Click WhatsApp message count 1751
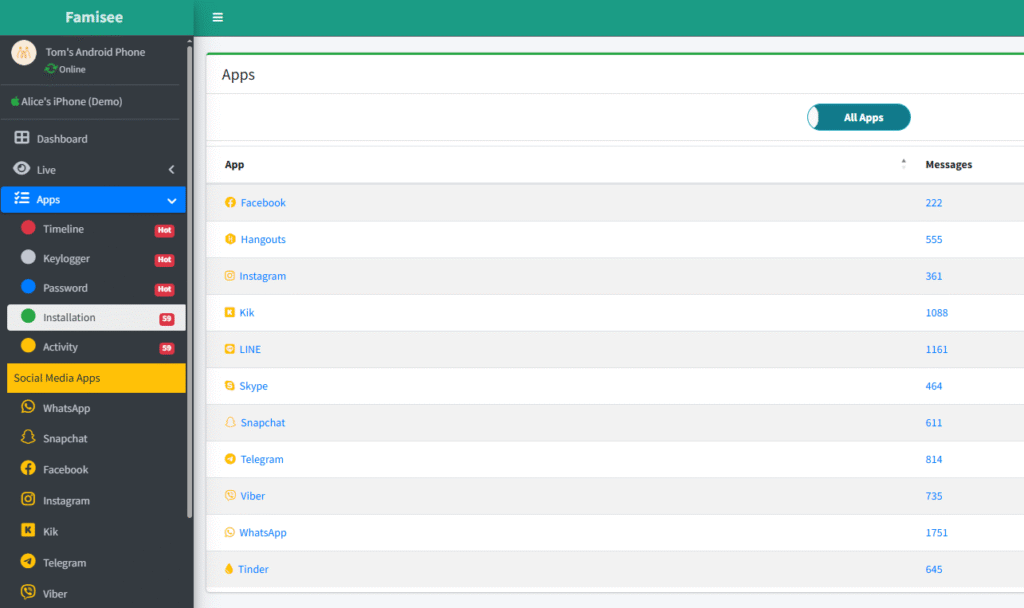This screenshot has height=608, width=1024. (936, 532)
